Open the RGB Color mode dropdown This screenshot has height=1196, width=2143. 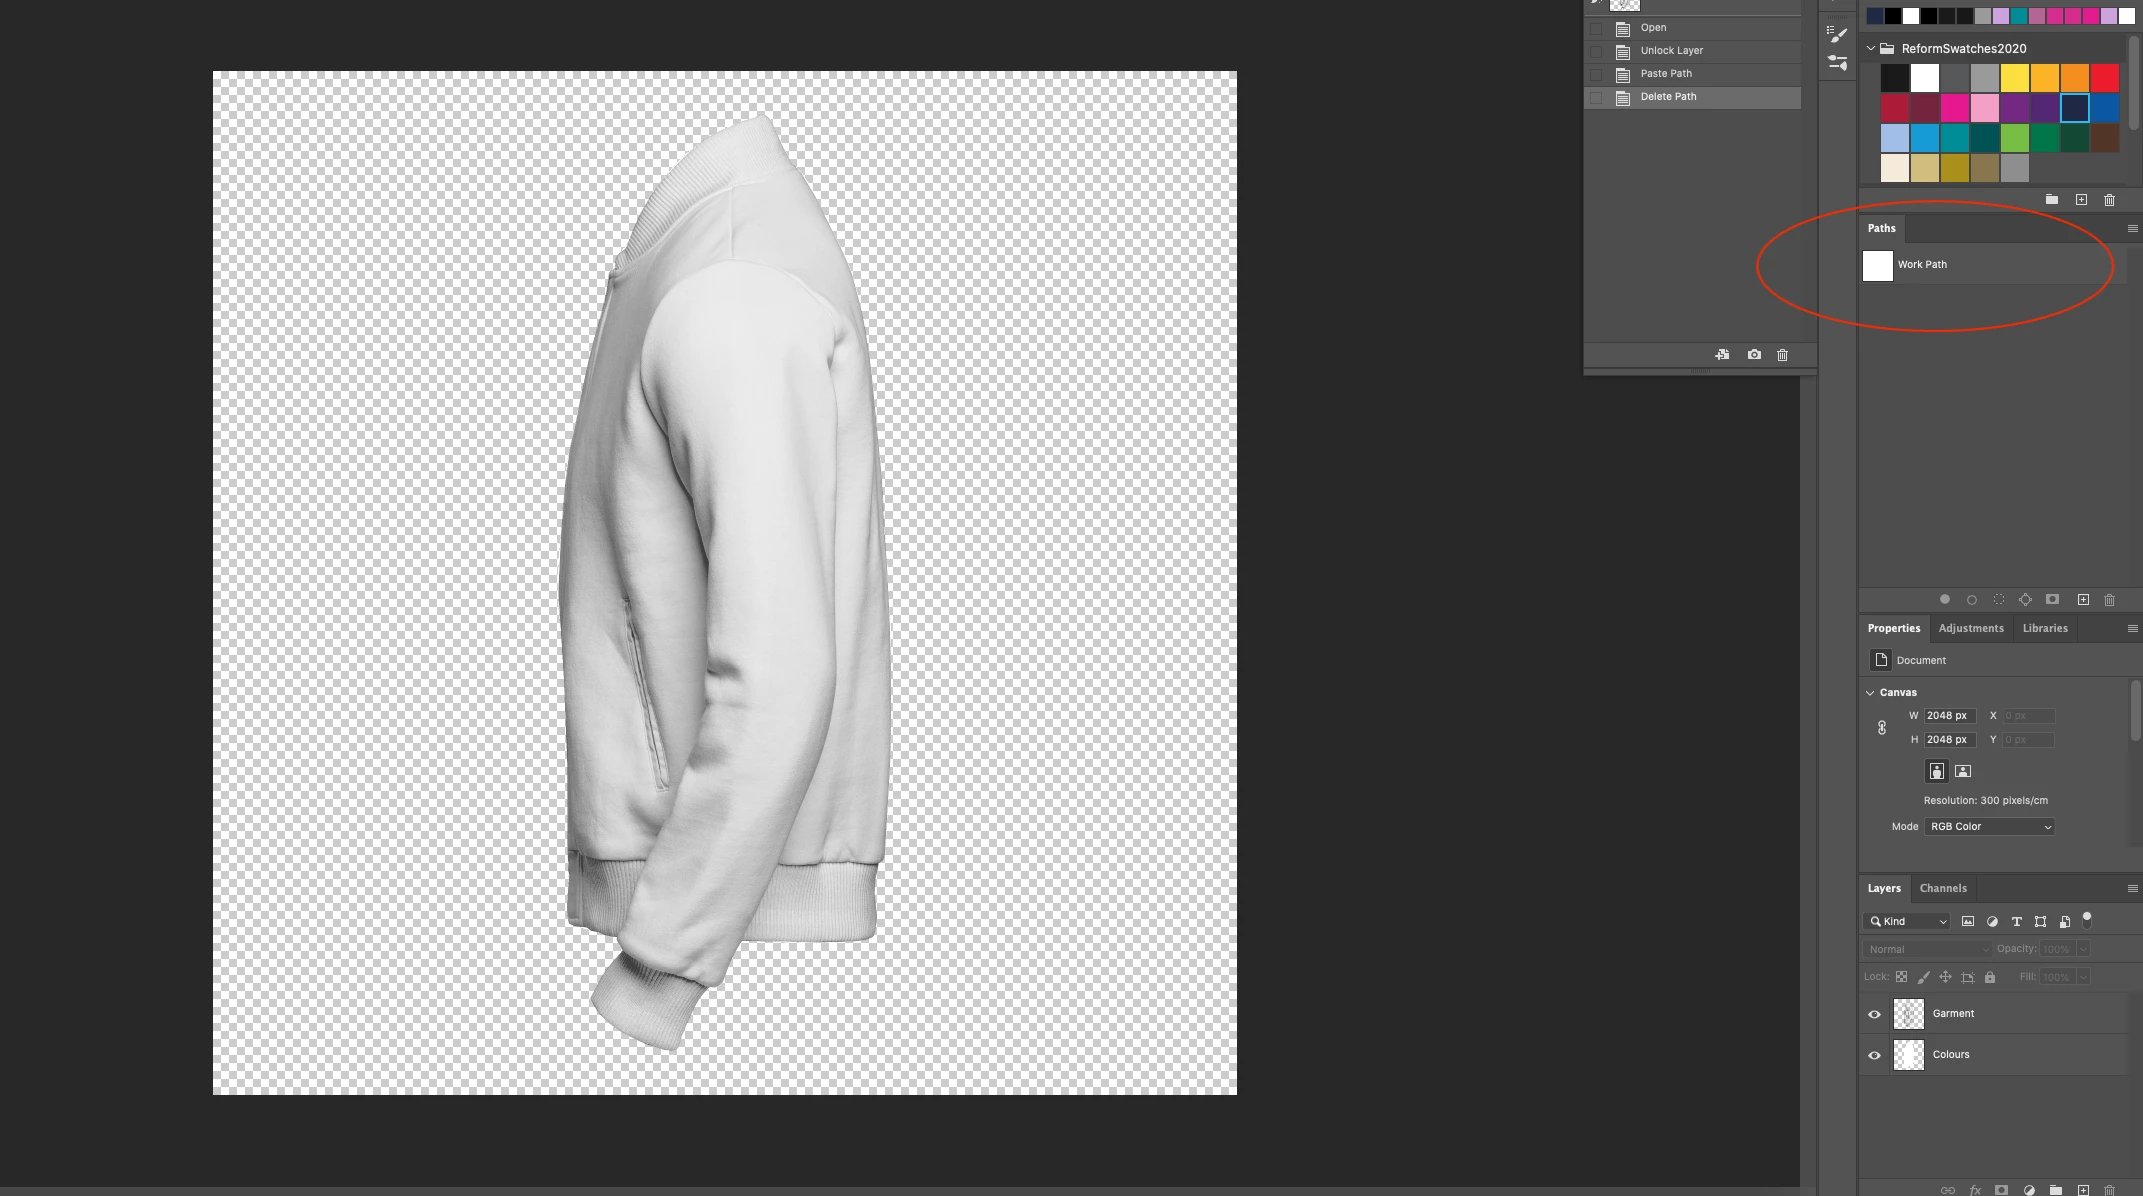click(x=1989, y=827)
